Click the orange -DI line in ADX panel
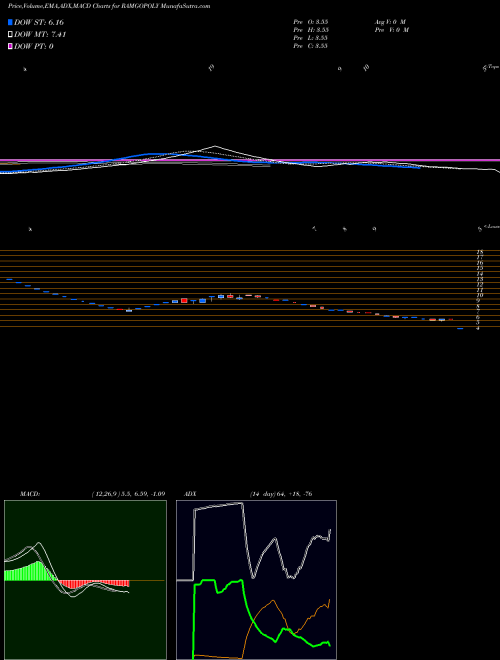This screenshot has width=500, height=660. click(x=273, y=601)
